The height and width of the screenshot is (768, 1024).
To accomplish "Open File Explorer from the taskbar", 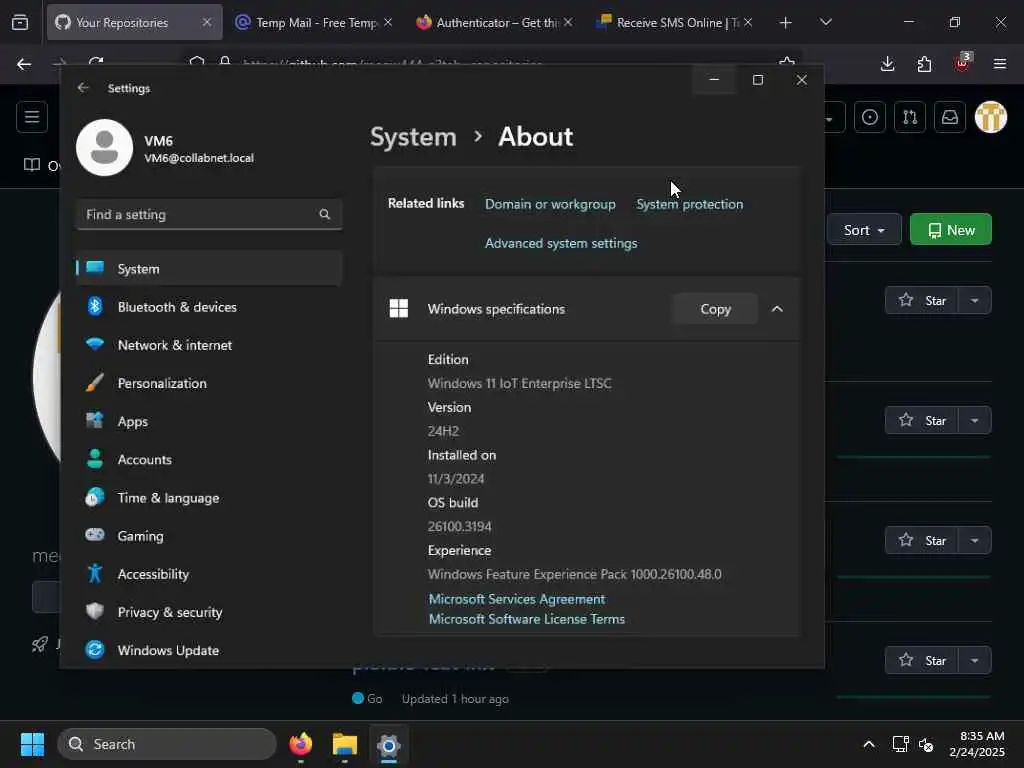I will (345, 744).
